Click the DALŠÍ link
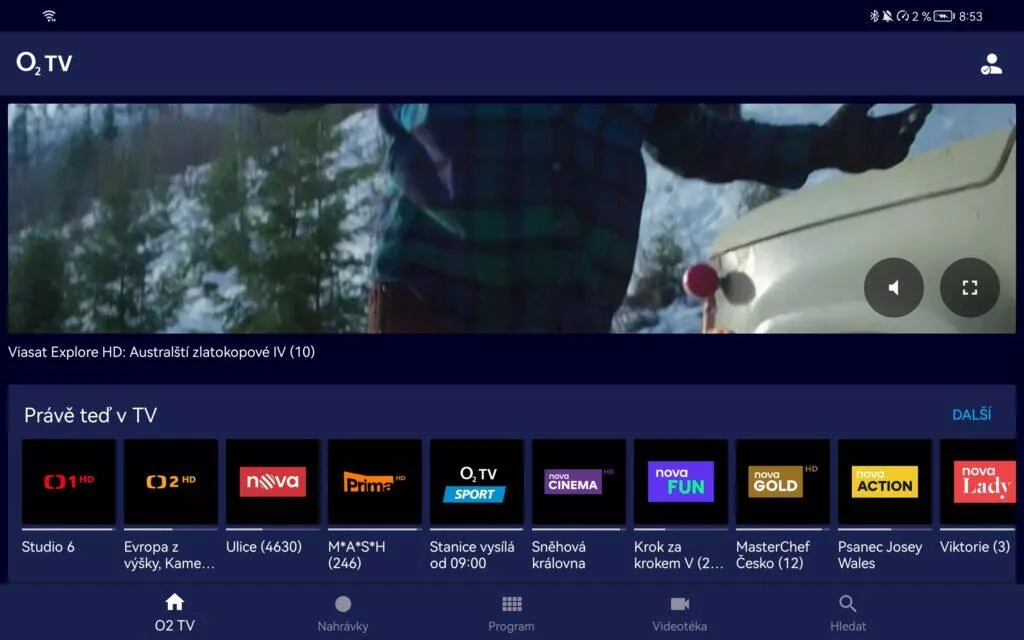The height and width of the screenshot is (640, 1024). click(x=972, y=415)
